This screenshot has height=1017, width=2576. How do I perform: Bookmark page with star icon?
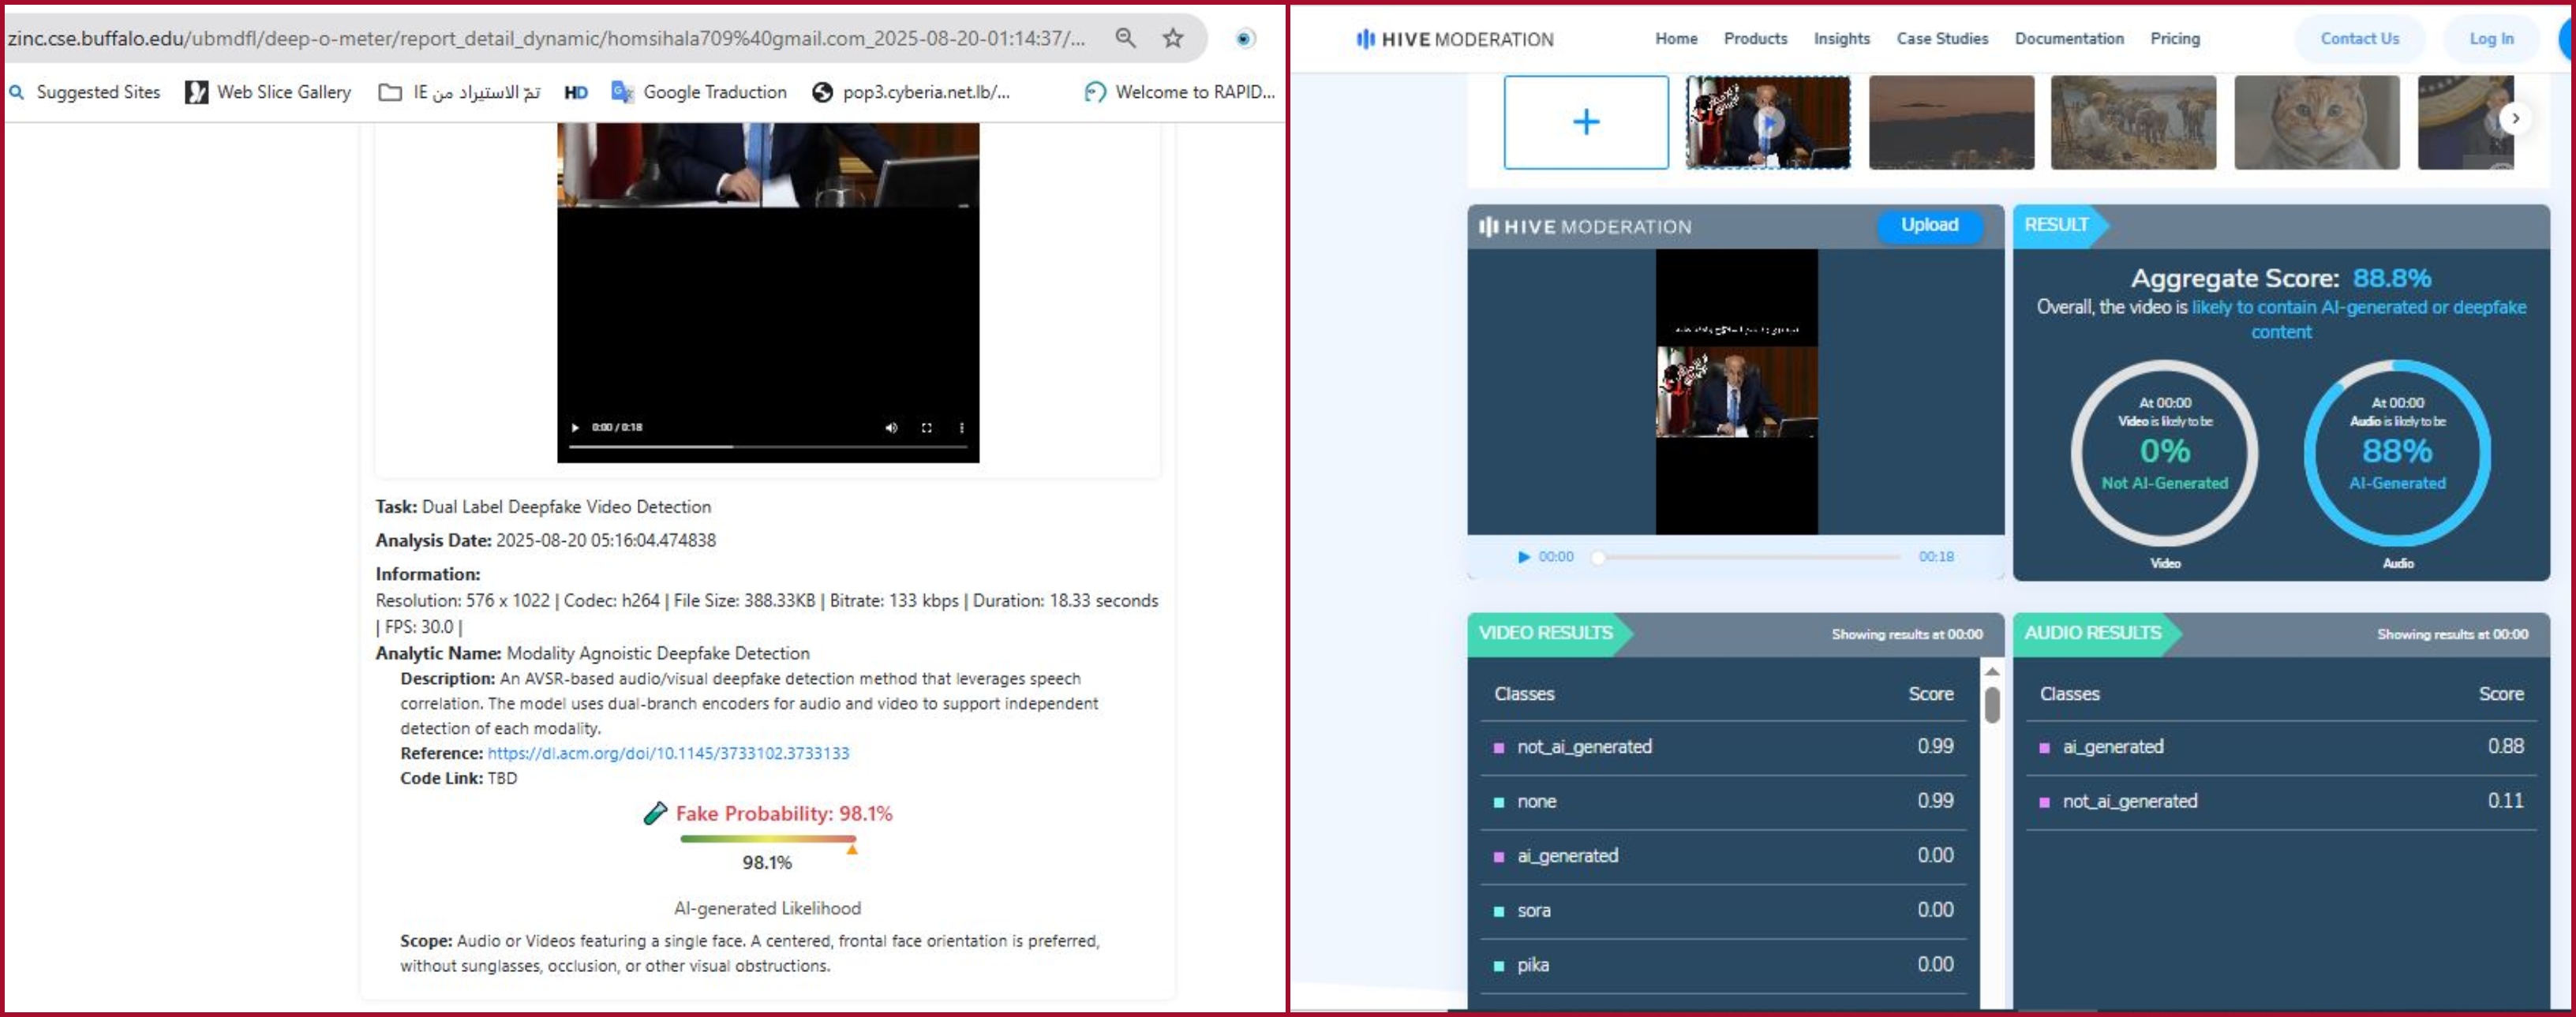coord(1173,38)
